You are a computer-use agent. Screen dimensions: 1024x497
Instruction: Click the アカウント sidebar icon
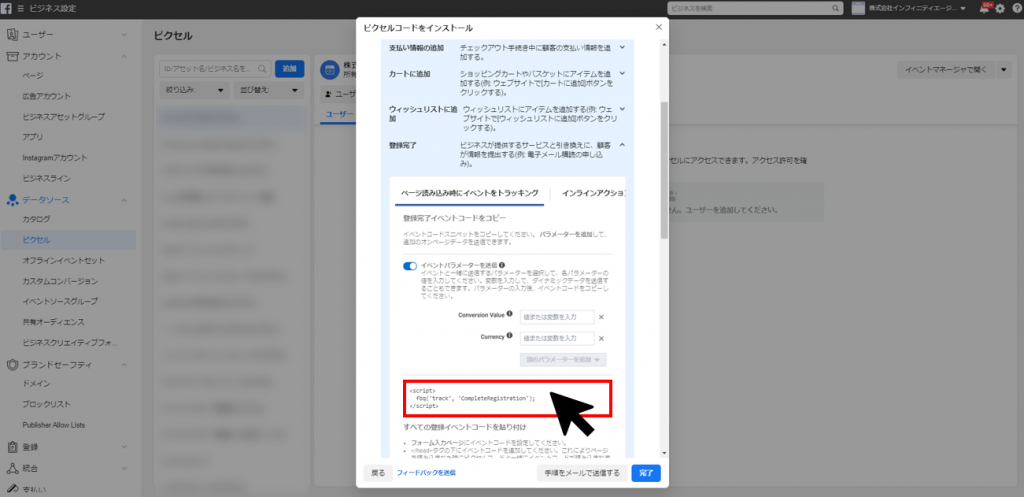click(x=12, y=56)
